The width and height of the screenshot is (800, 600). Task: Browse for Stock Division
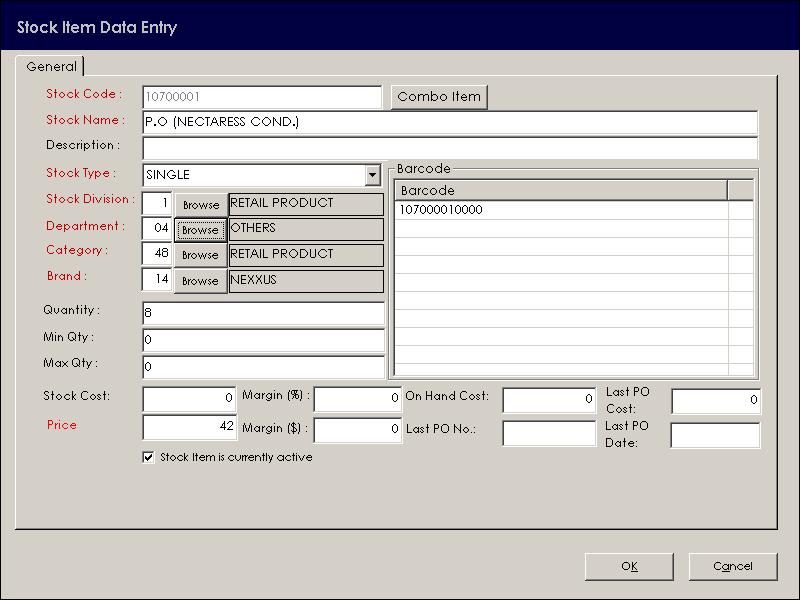(x=201, y=205)
